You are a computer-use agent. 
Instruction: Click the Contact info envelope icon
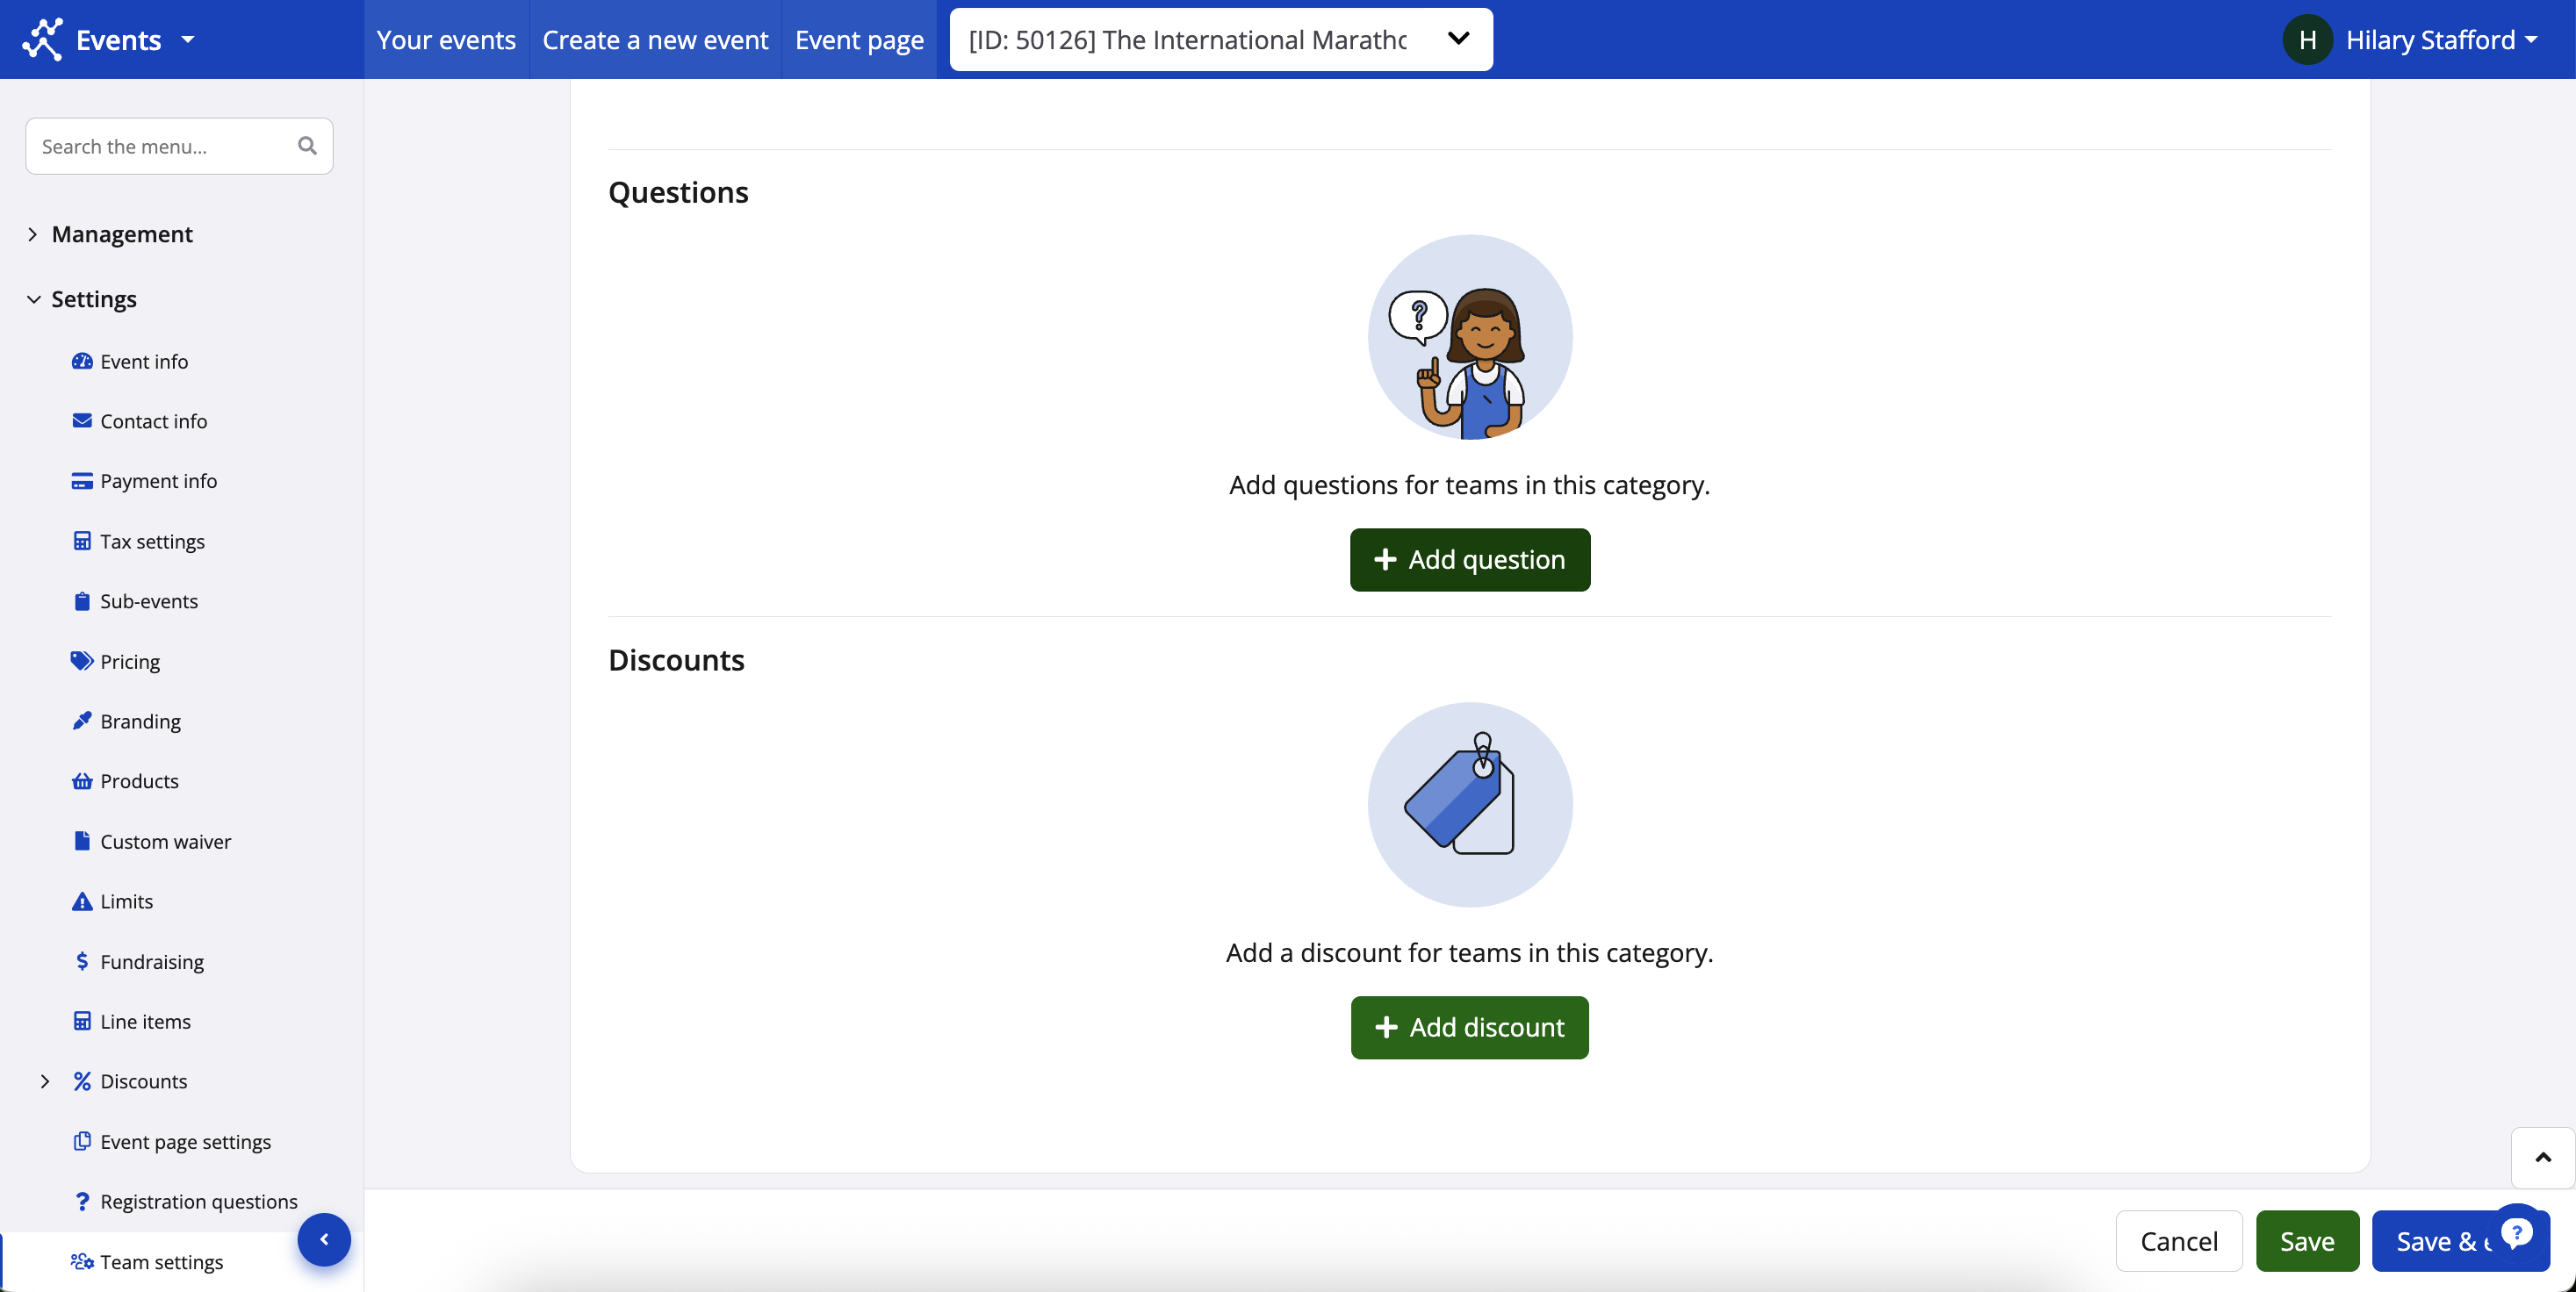tap(82, 421)
